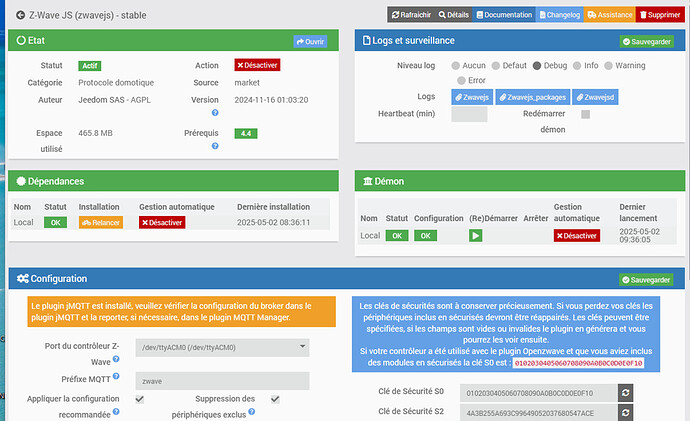Show help icon for Préfixe MQTT
The image size is (690, 421).
pyautogui.click(x=116, y=376)
